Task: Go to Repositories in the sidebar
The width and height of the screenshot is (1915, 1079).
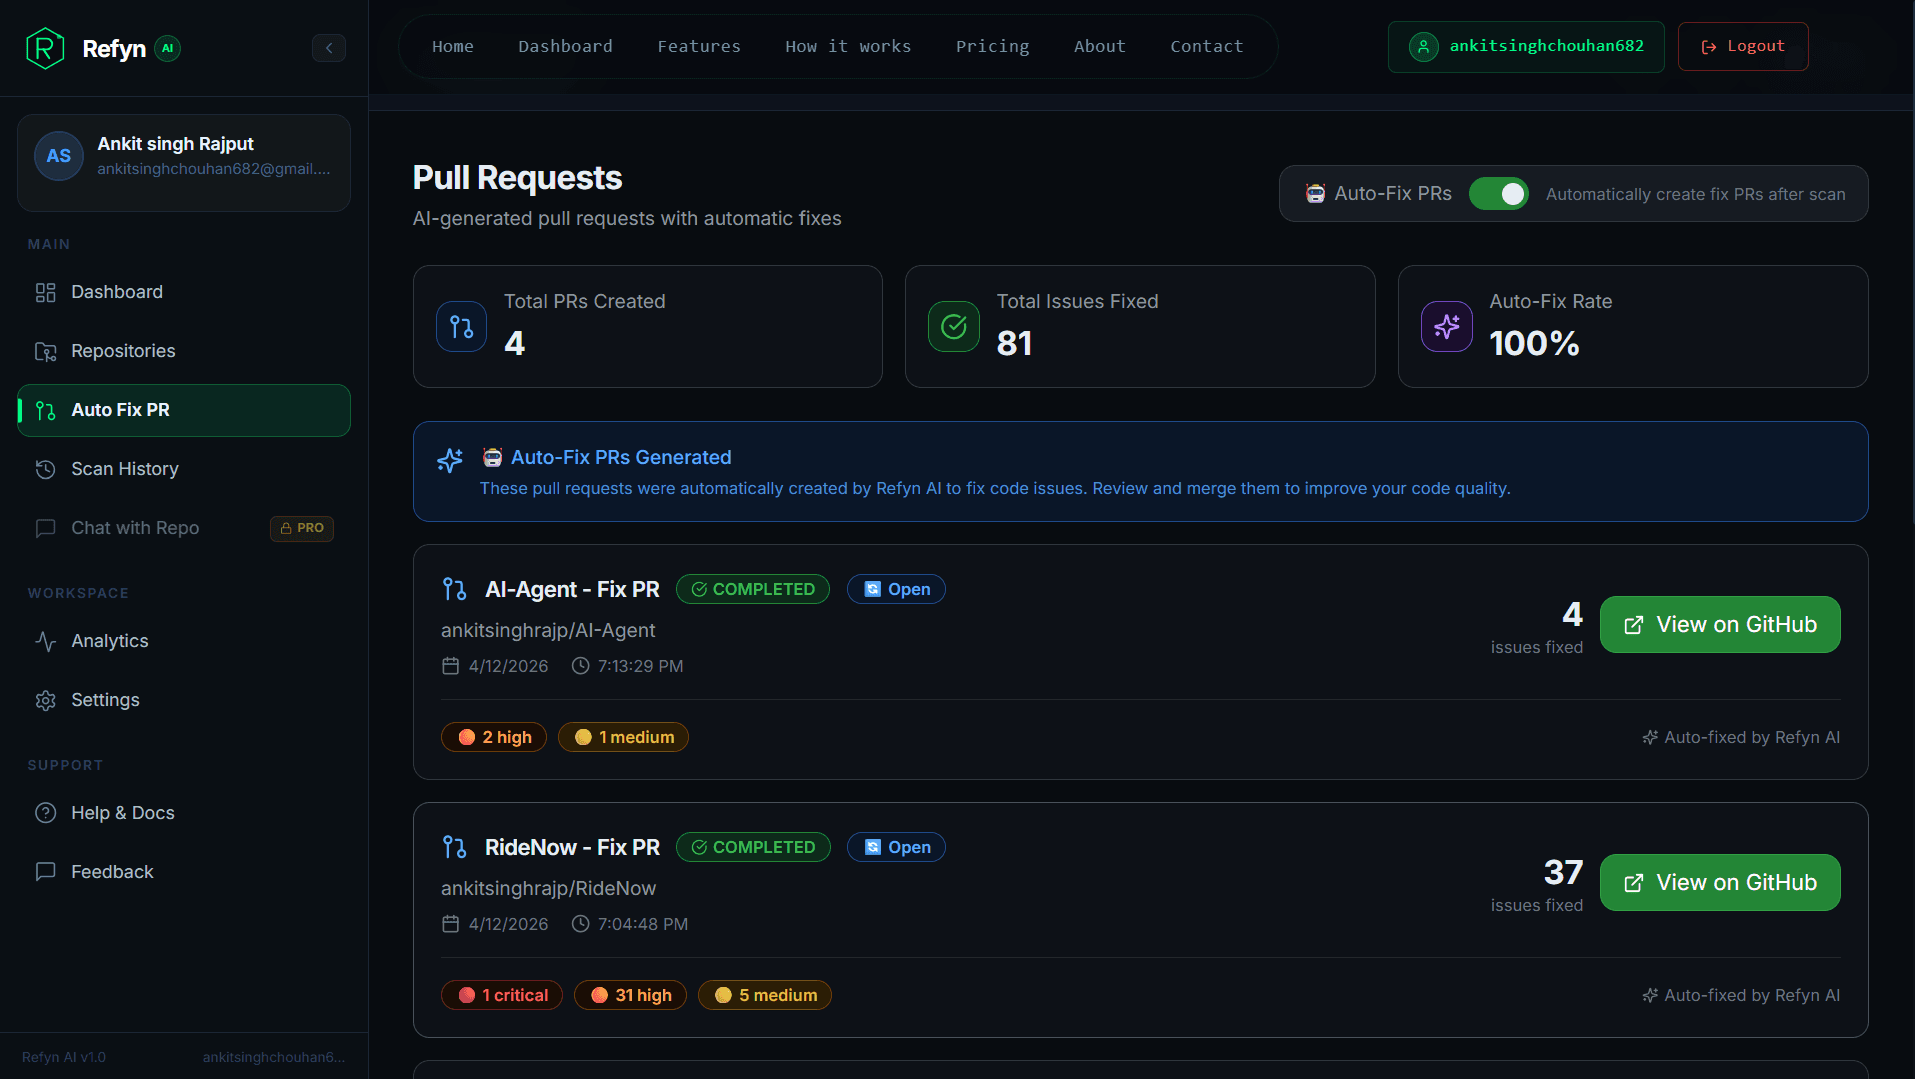Action: click(x=123, y=351)
